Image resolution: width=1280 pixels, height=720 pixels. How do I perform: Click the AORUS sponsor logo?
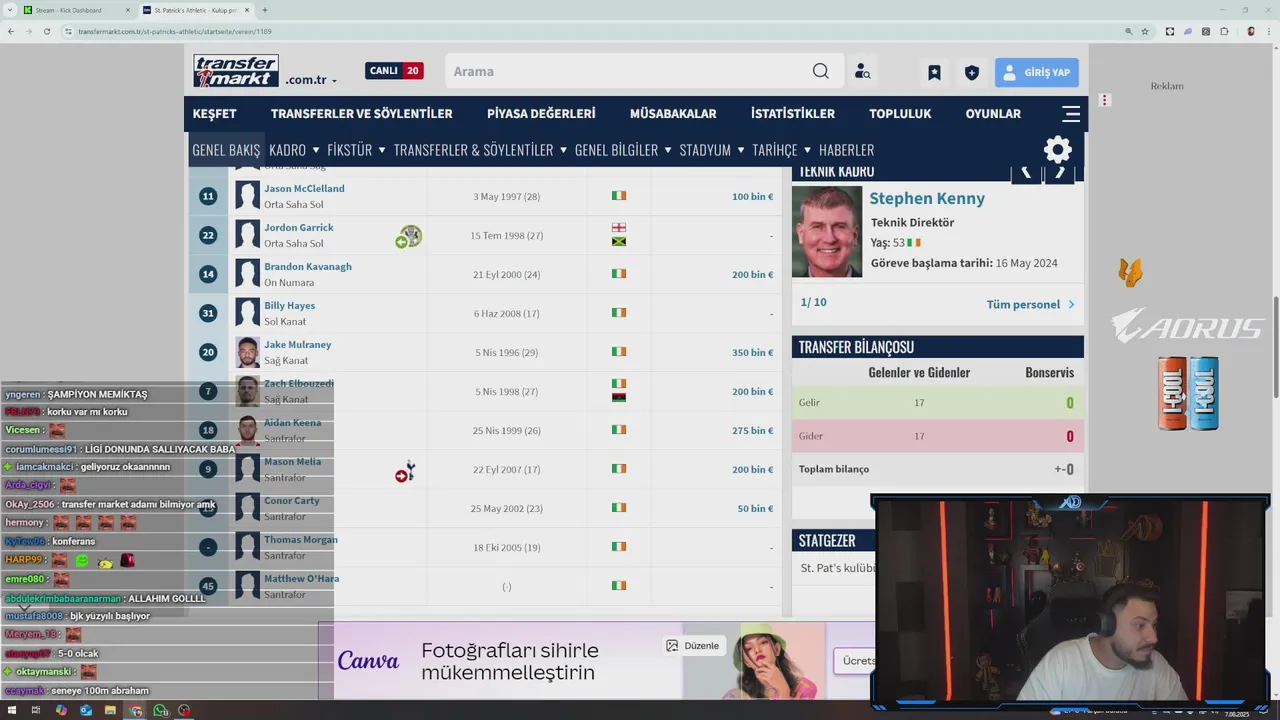[1187, 326]
